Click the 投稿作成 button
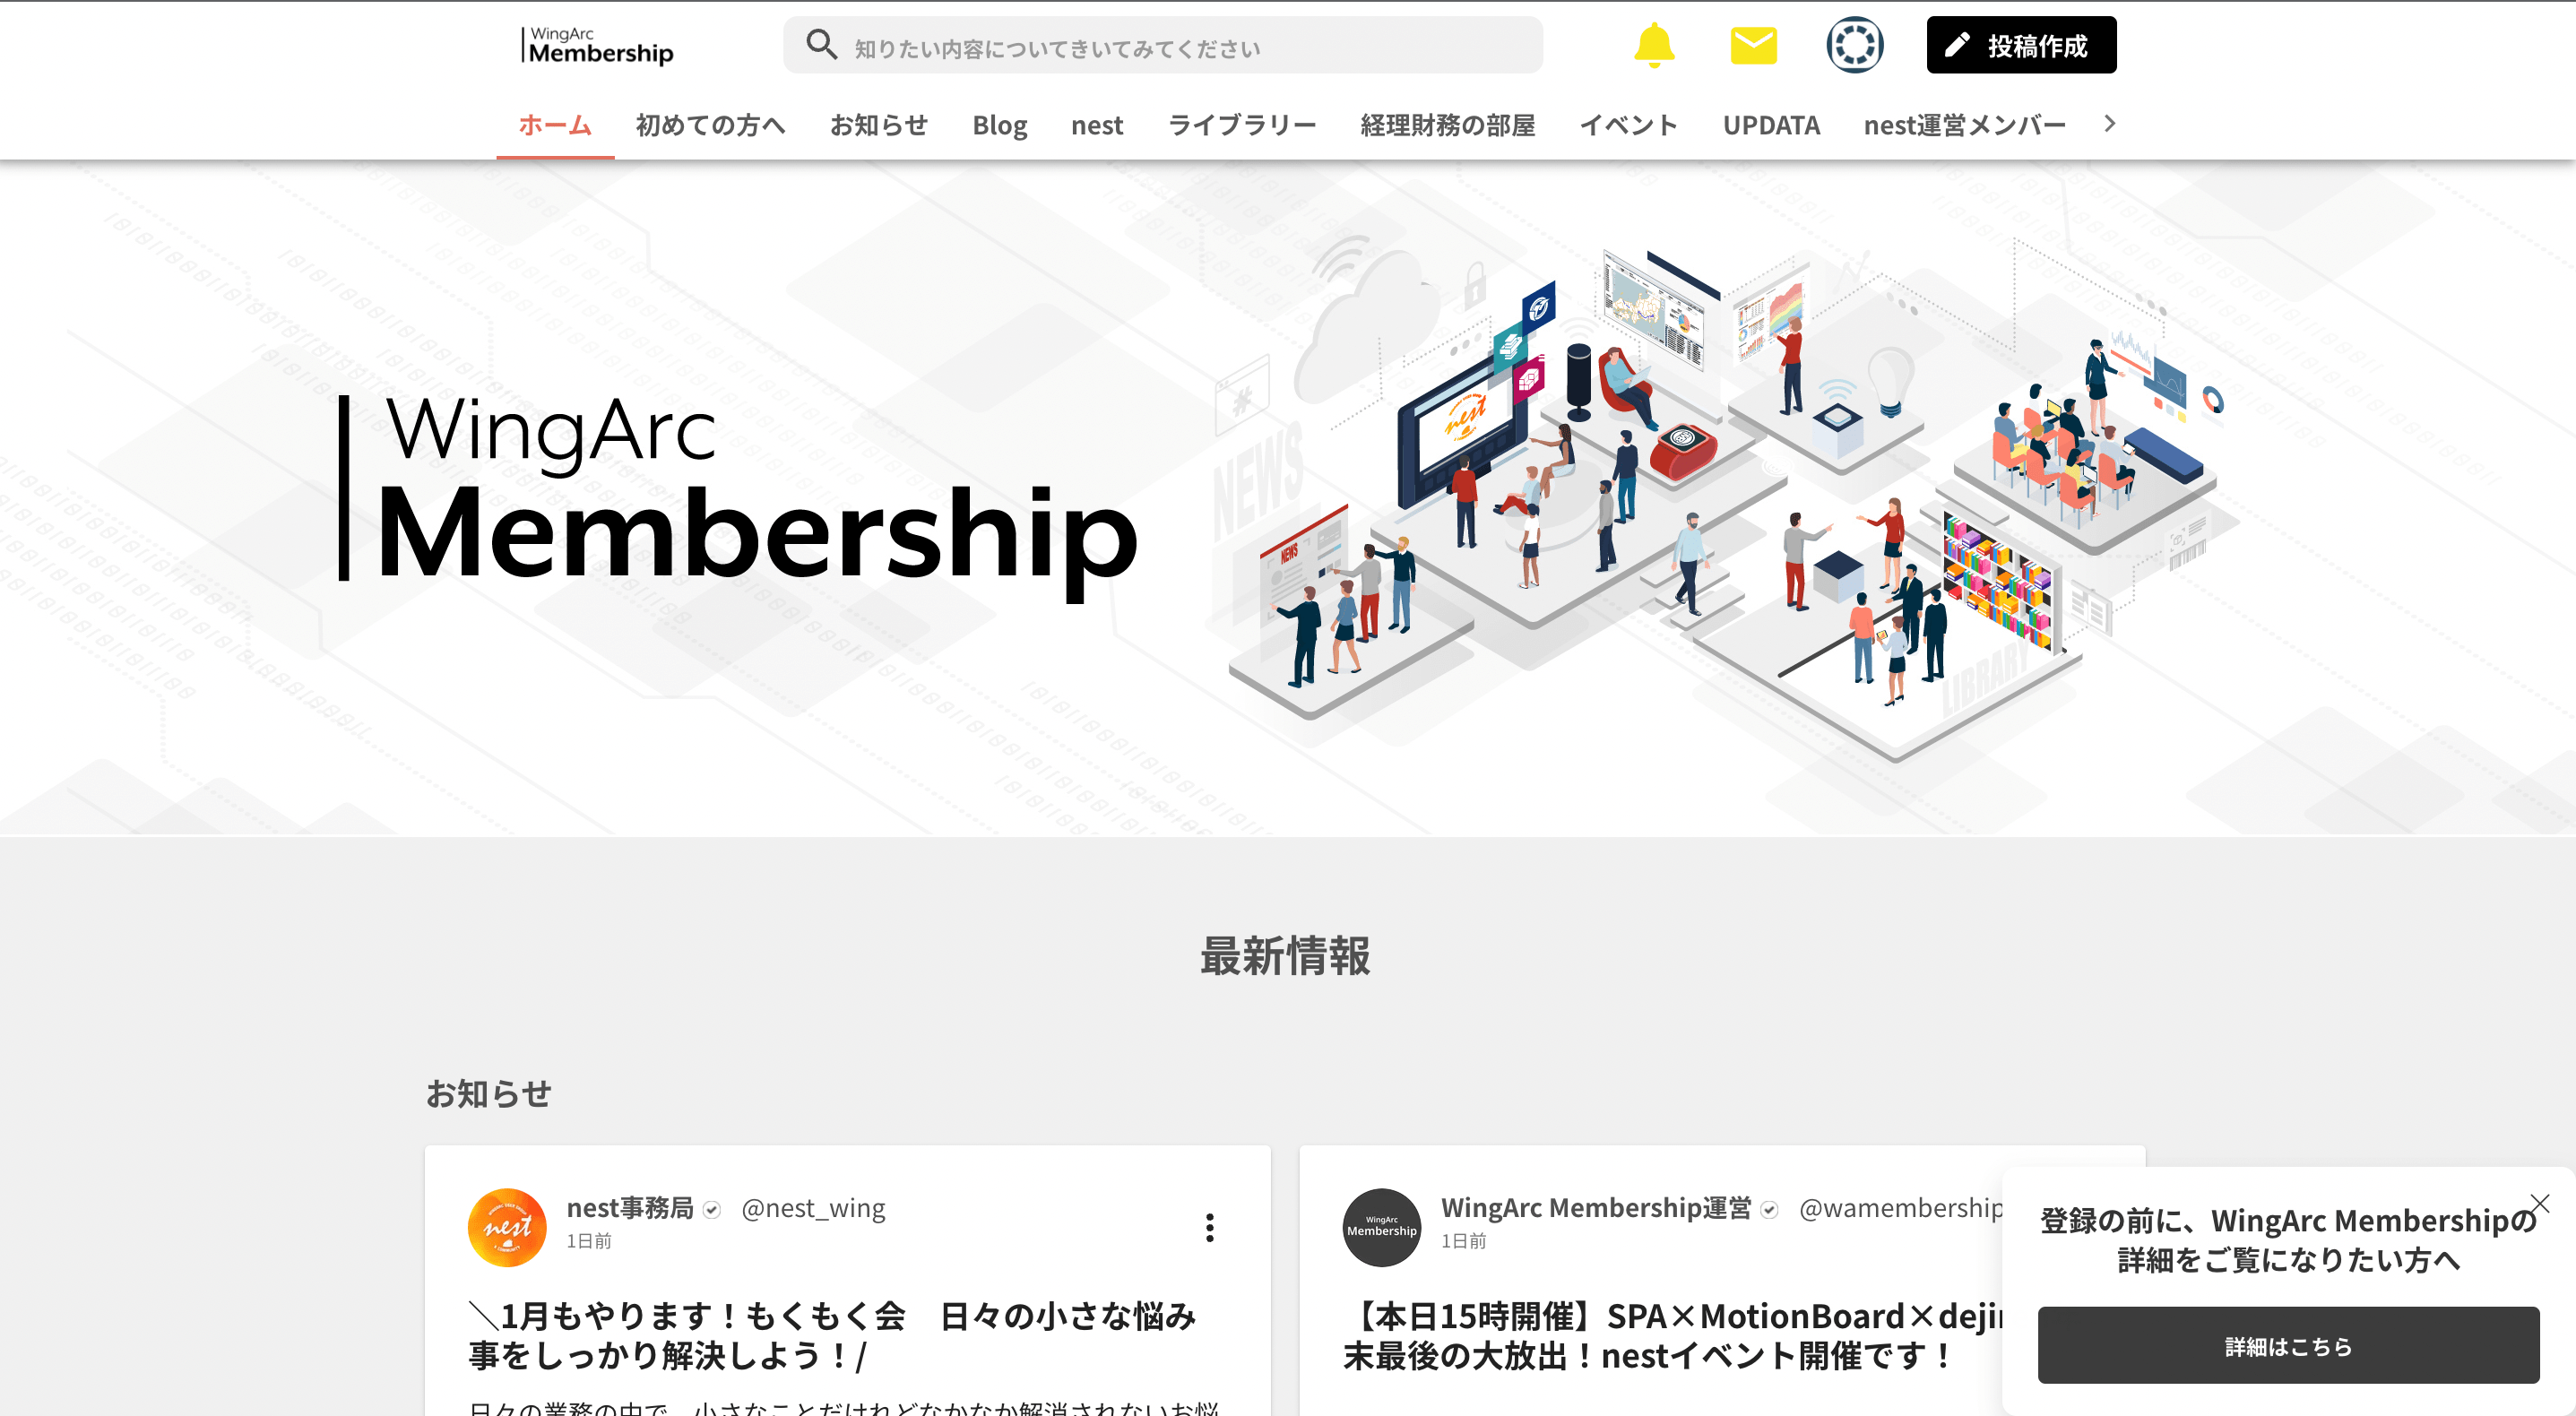2576x1416 pixels. [x=2021, y=45]
